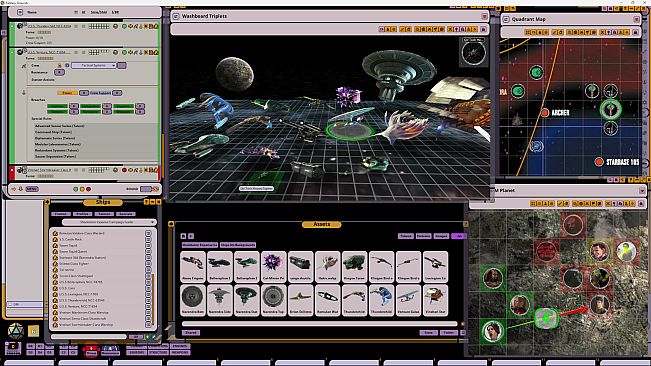This screenshot has height=366, width=651.
Task: Click the Store button in Assets
Action: coord(428,333)
